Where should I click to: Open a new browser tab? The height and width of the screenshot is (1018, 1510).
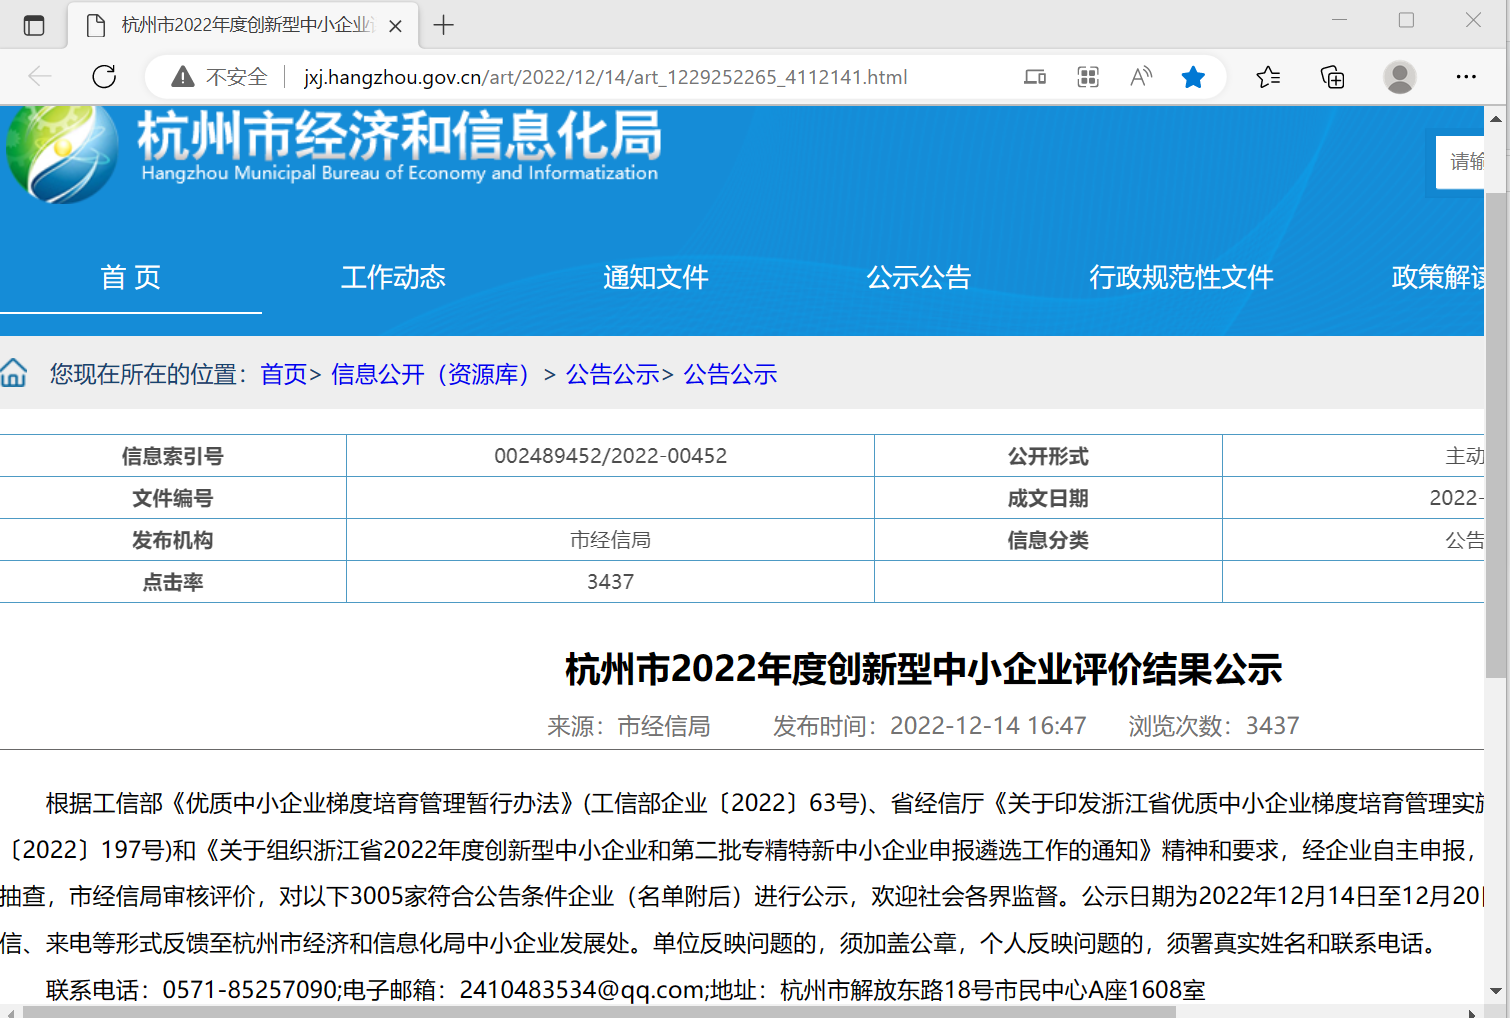[x=443, y=25]
